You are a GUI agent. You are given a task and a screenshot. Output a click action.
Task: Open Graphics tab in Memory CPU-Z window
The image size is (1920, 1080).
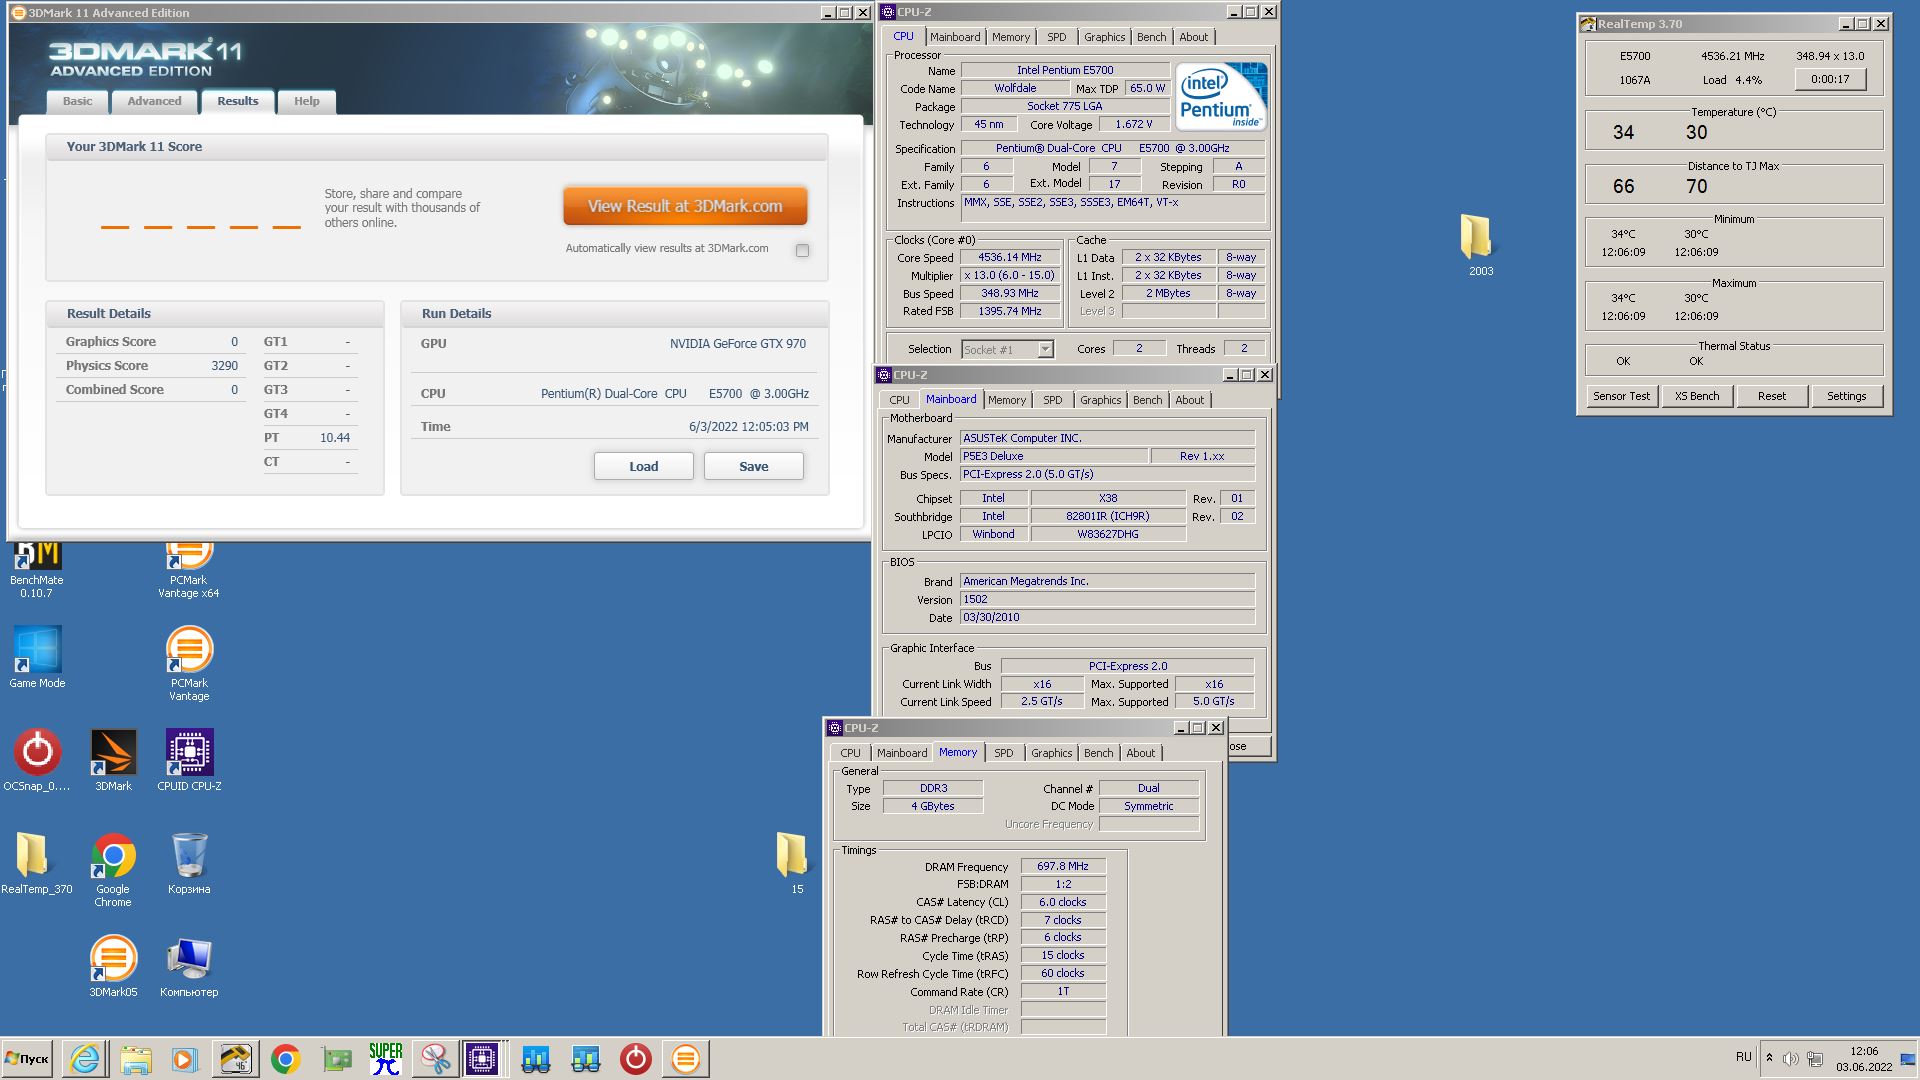1051,753
